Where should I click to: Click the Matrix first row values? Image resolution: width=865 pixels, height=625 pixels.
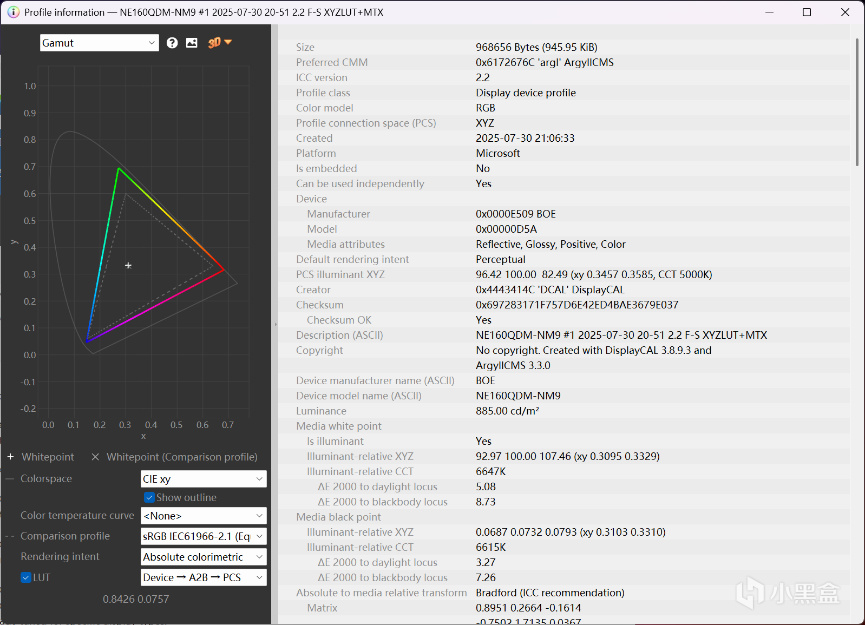pos(528,608)
